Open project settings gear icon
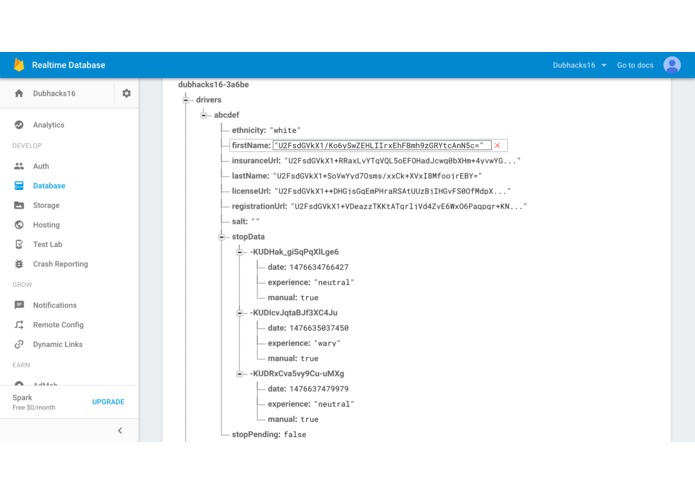The image size is (695, 494). pos(126,93)
